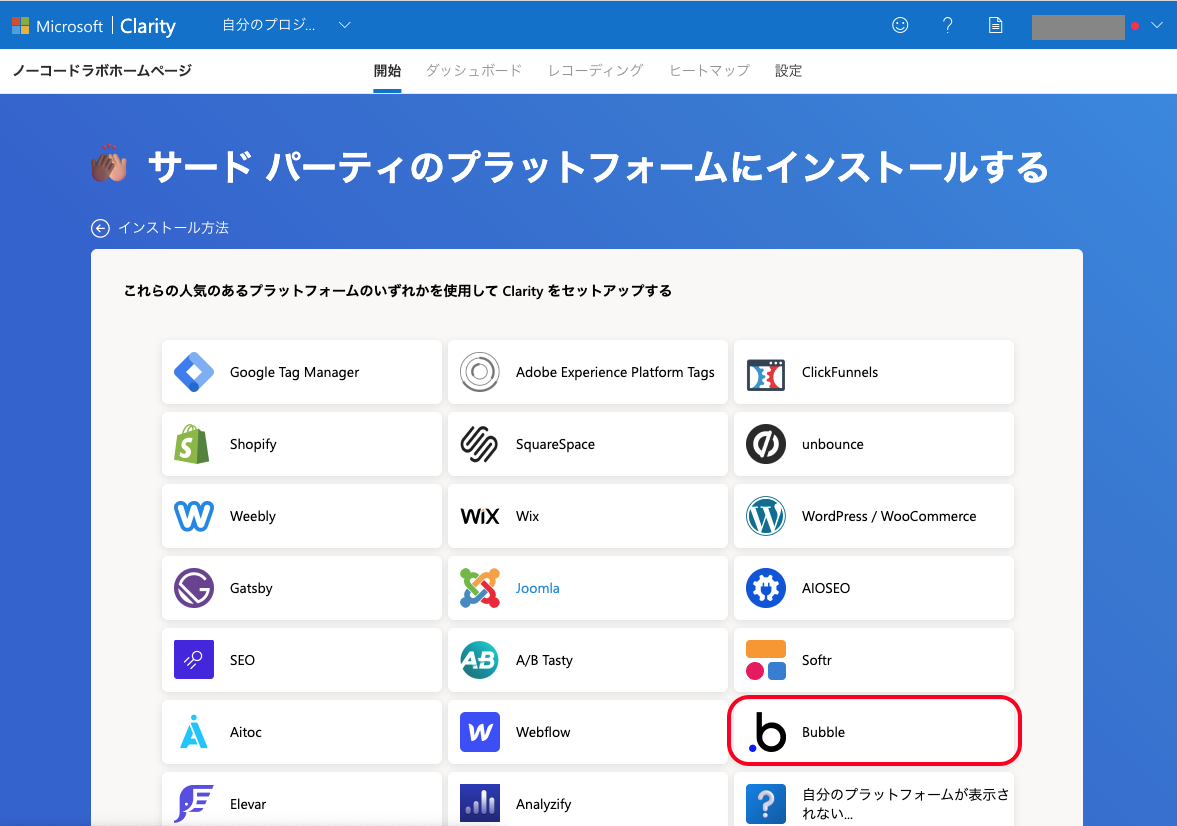The width and height of the screenshot is (1177, 826).
Task: Open the feedback smiley icon
Action: coord(900,25)
